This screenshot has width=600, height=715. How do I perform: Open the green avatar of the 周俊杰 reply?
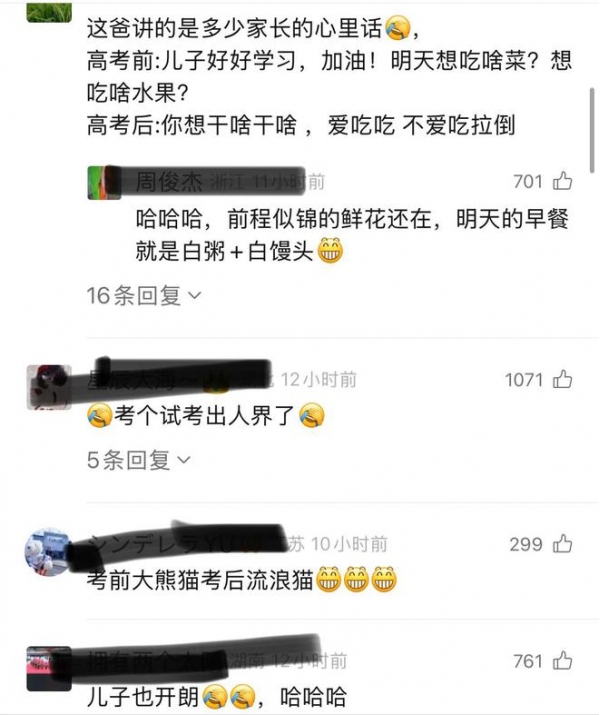pyautogui.click(x=104, y=182)
